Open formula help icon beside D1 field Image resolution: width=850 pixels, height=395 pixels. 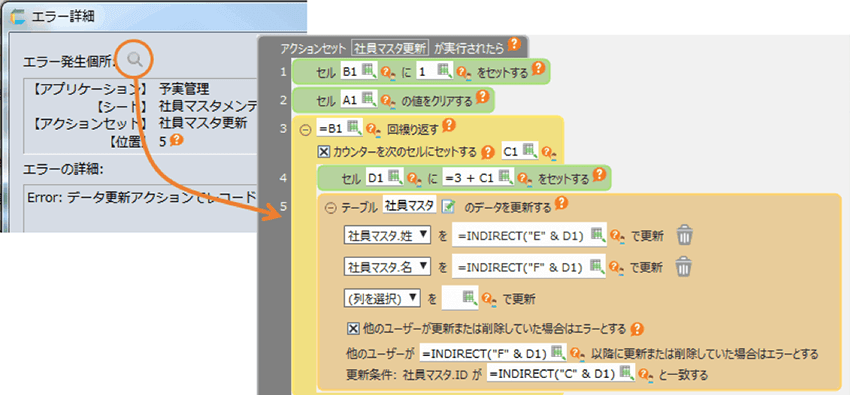point(414,178)
